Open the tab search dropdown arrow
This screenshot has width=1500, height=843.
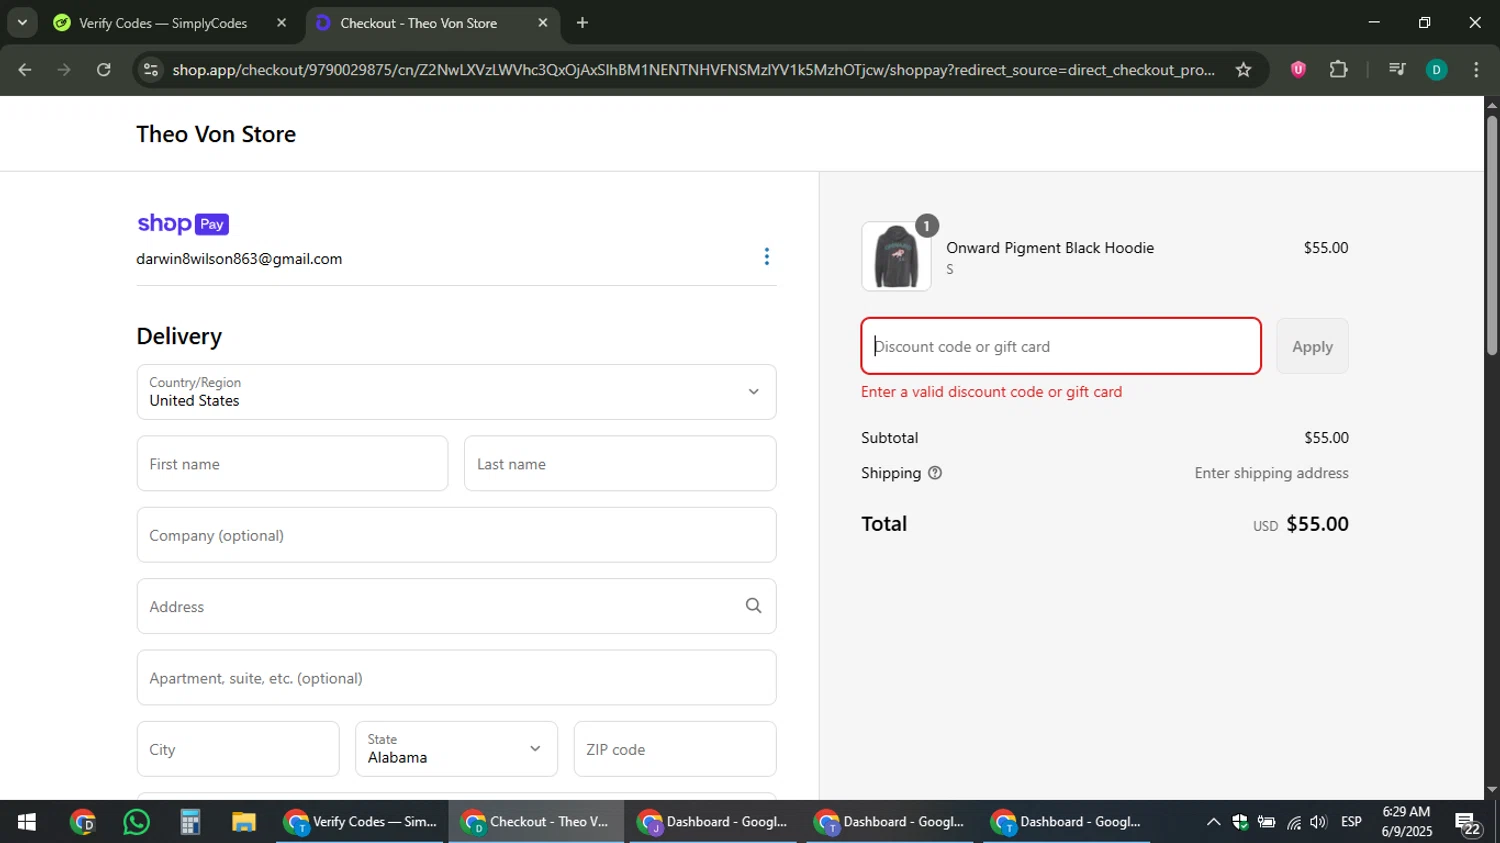pos(22,23)
